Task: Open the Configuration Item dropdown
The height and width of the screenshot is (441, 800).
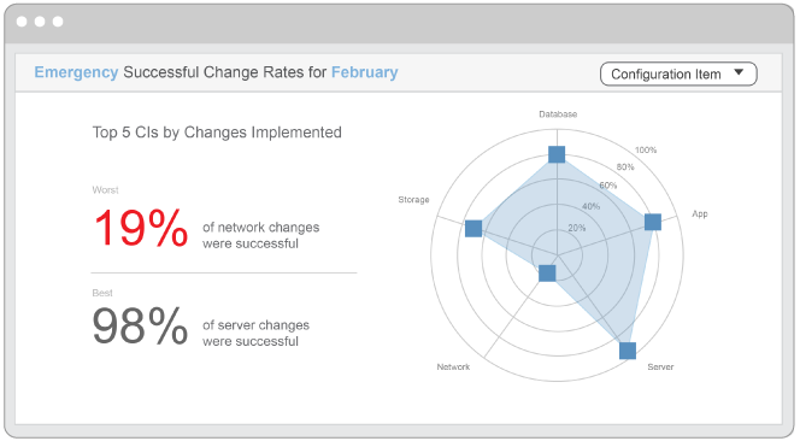Action: [678, 74]
